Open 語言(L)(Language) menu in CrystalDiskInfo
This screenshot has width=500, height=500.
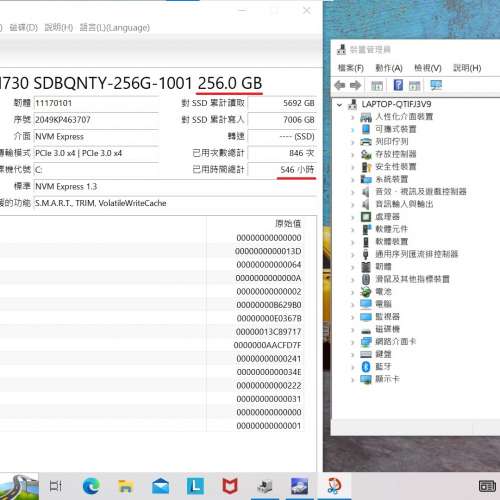pos(115,27)
